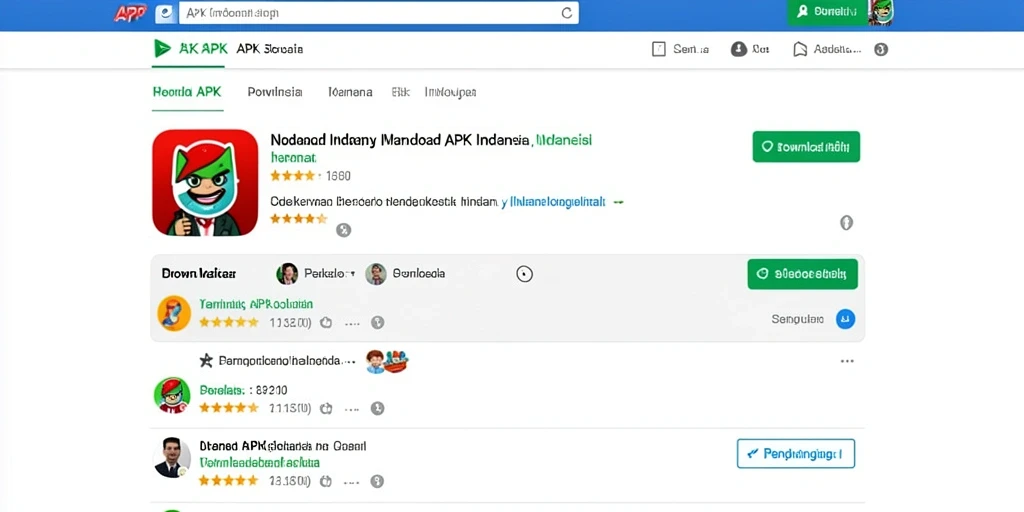Click the gray numbered circle after Aadete
This screenshot has width=1024, height=512.
(881, 50)
